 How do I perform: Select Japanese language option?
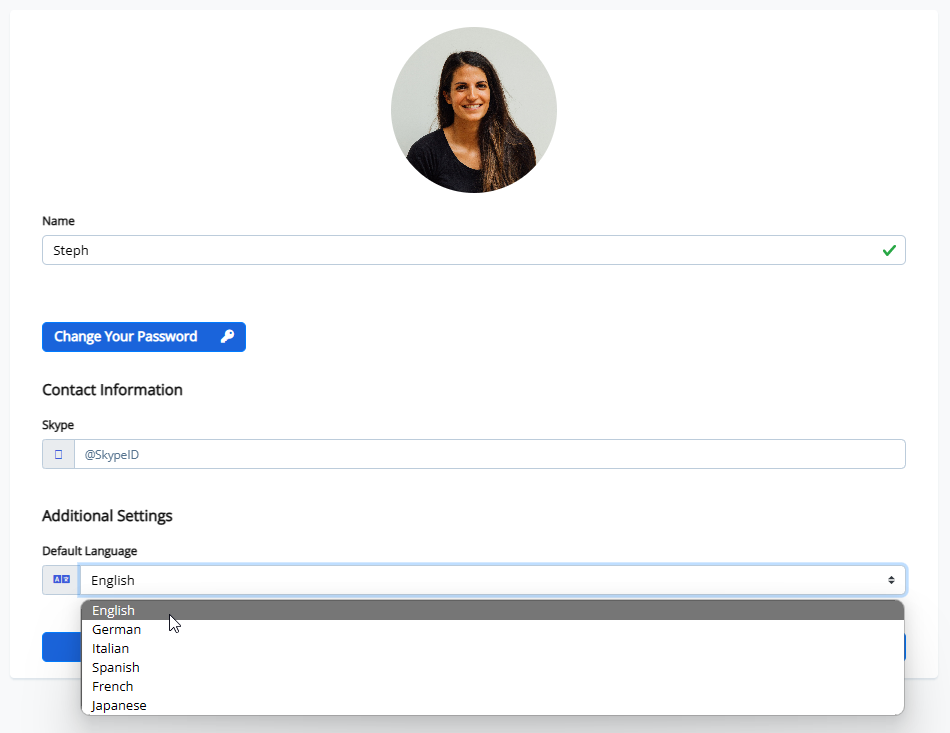pos(493,705)
